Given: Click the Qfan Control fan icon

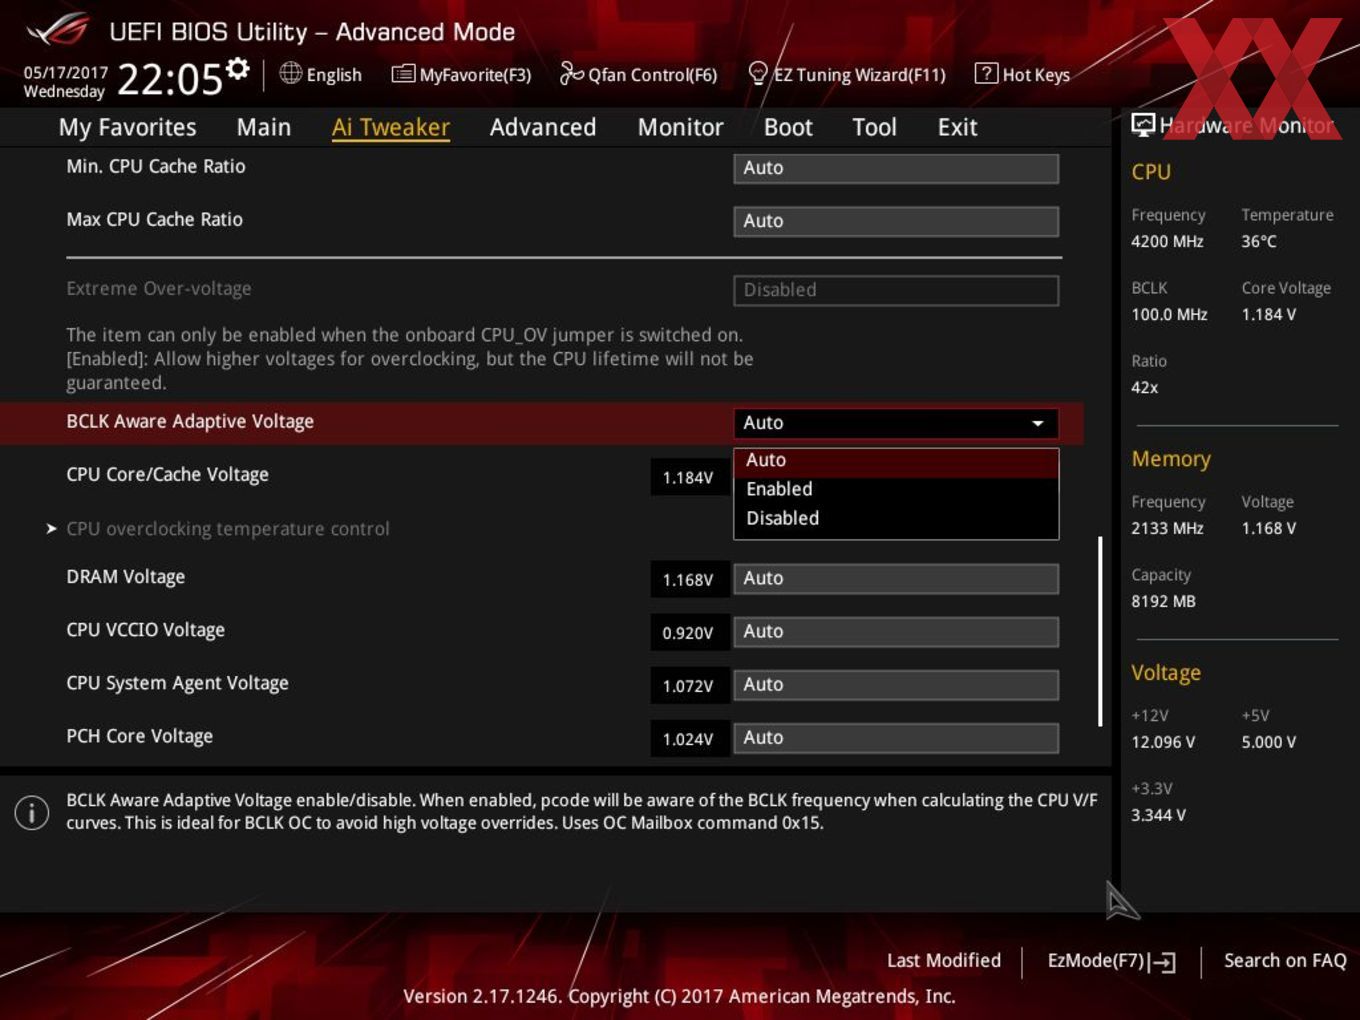Looking at the screenshot, I should pos(571,73).
